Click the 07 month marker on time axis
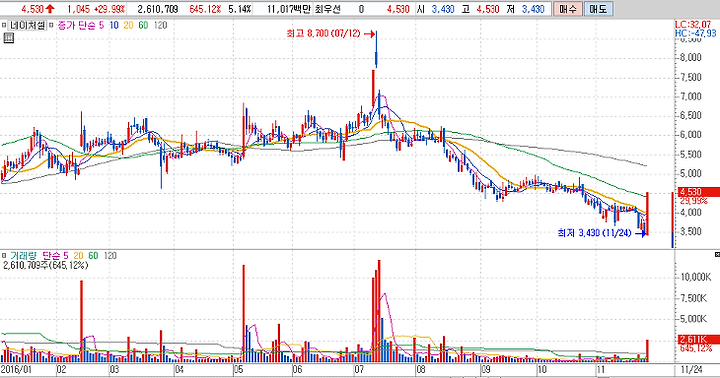The width and height of the screenshot is (720, 378). tap(359, 369)
